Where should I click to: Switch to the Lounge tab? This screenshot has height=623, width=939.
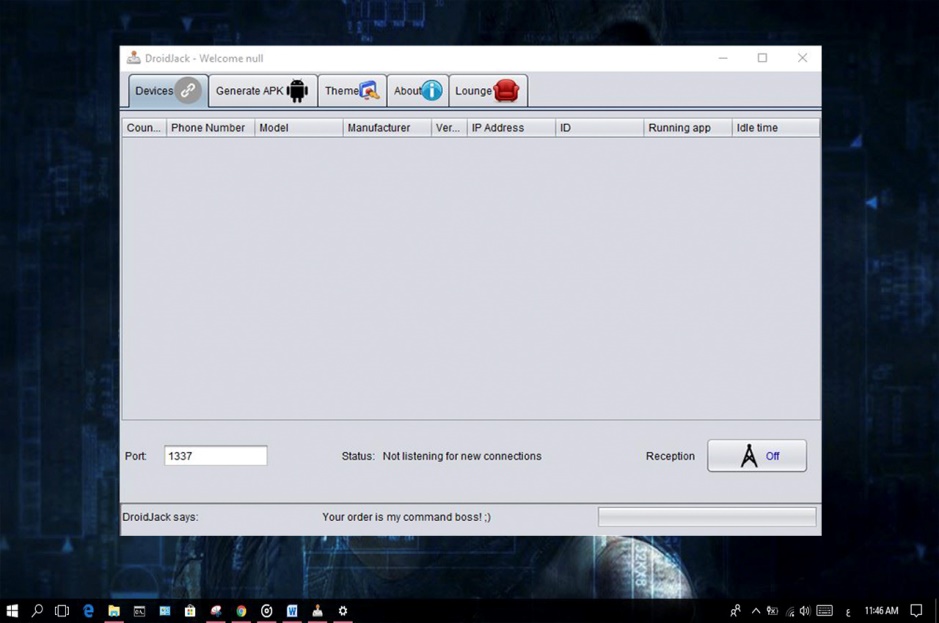click(488, 91)
